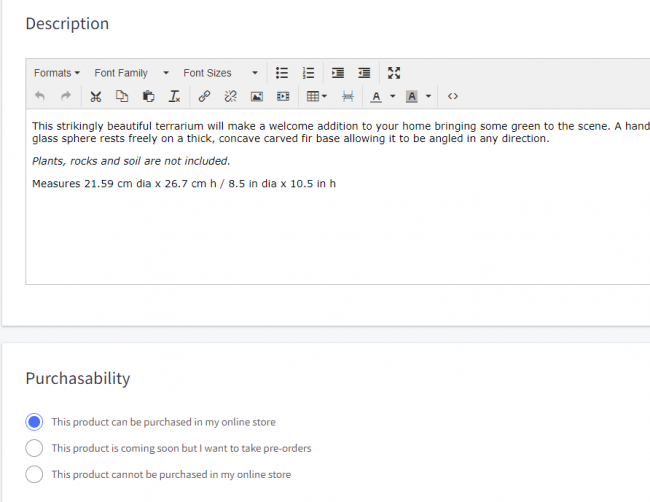Insert a hyperlink with link icon
The image size is (650, 502).
point(204,97)
